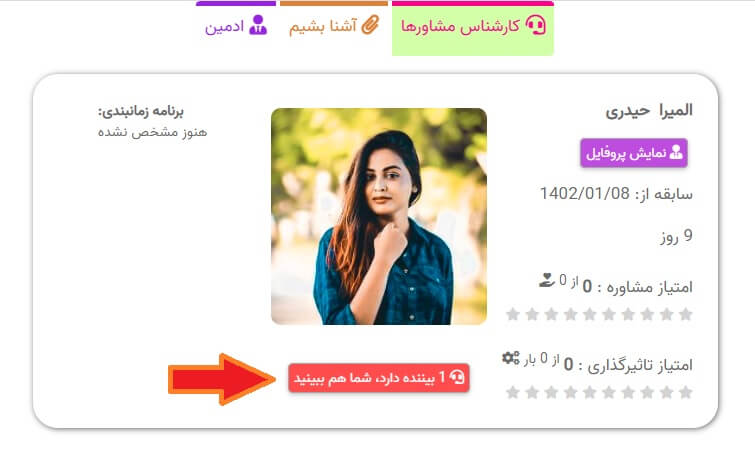Click the paperclip icon beside آشنا بشیم
Image resolution: width=755 pixels, height=464 pixels.
370,25
